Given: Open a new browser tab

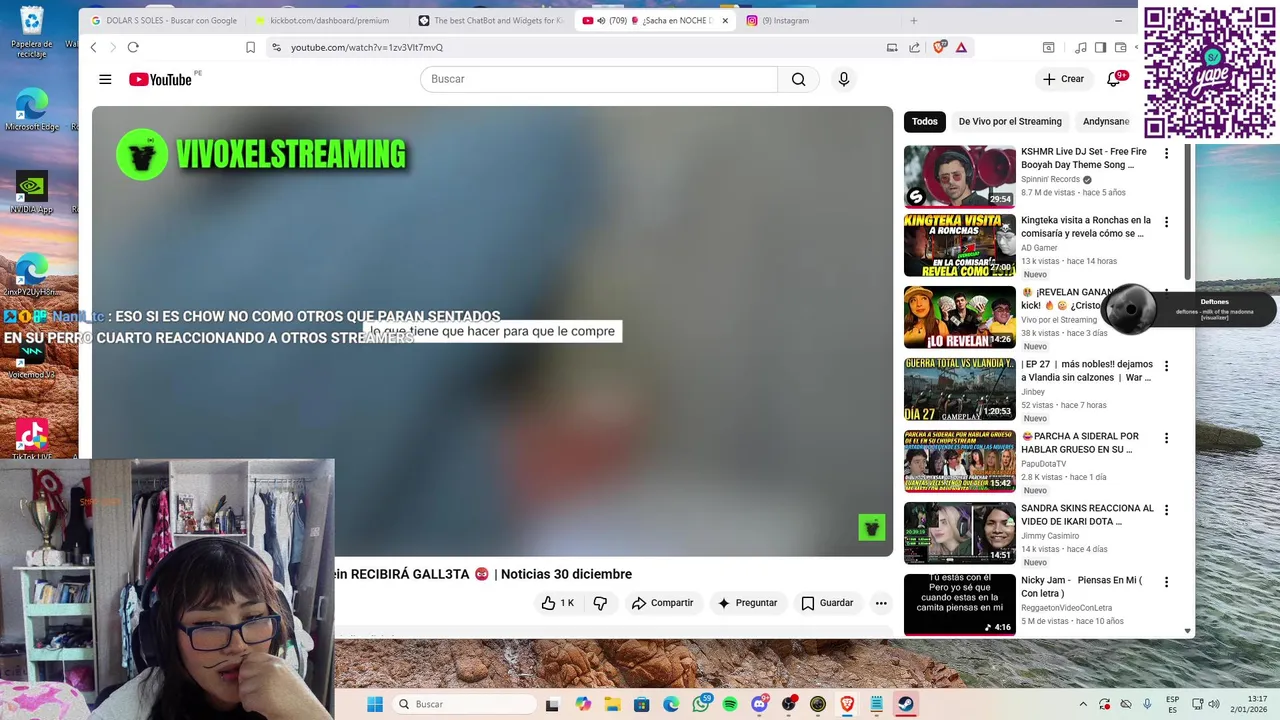Looking at the screenshot, I should (x=913, y=20).
